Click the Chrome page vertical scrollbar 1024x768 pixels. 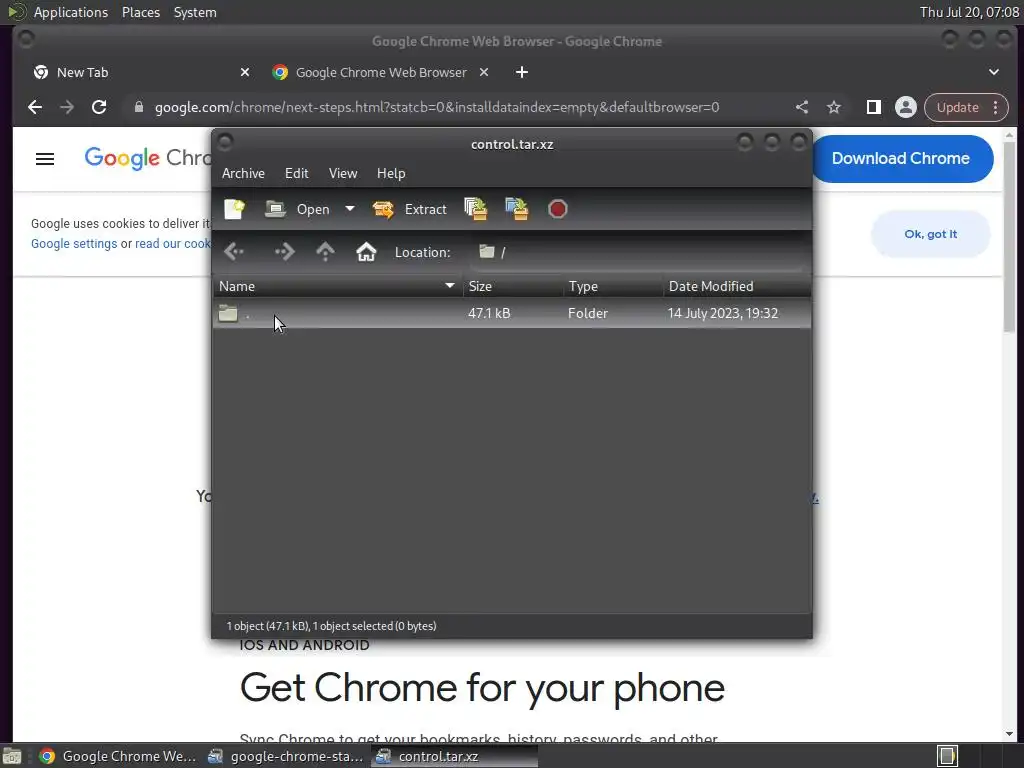click(x=1010, y=235)
